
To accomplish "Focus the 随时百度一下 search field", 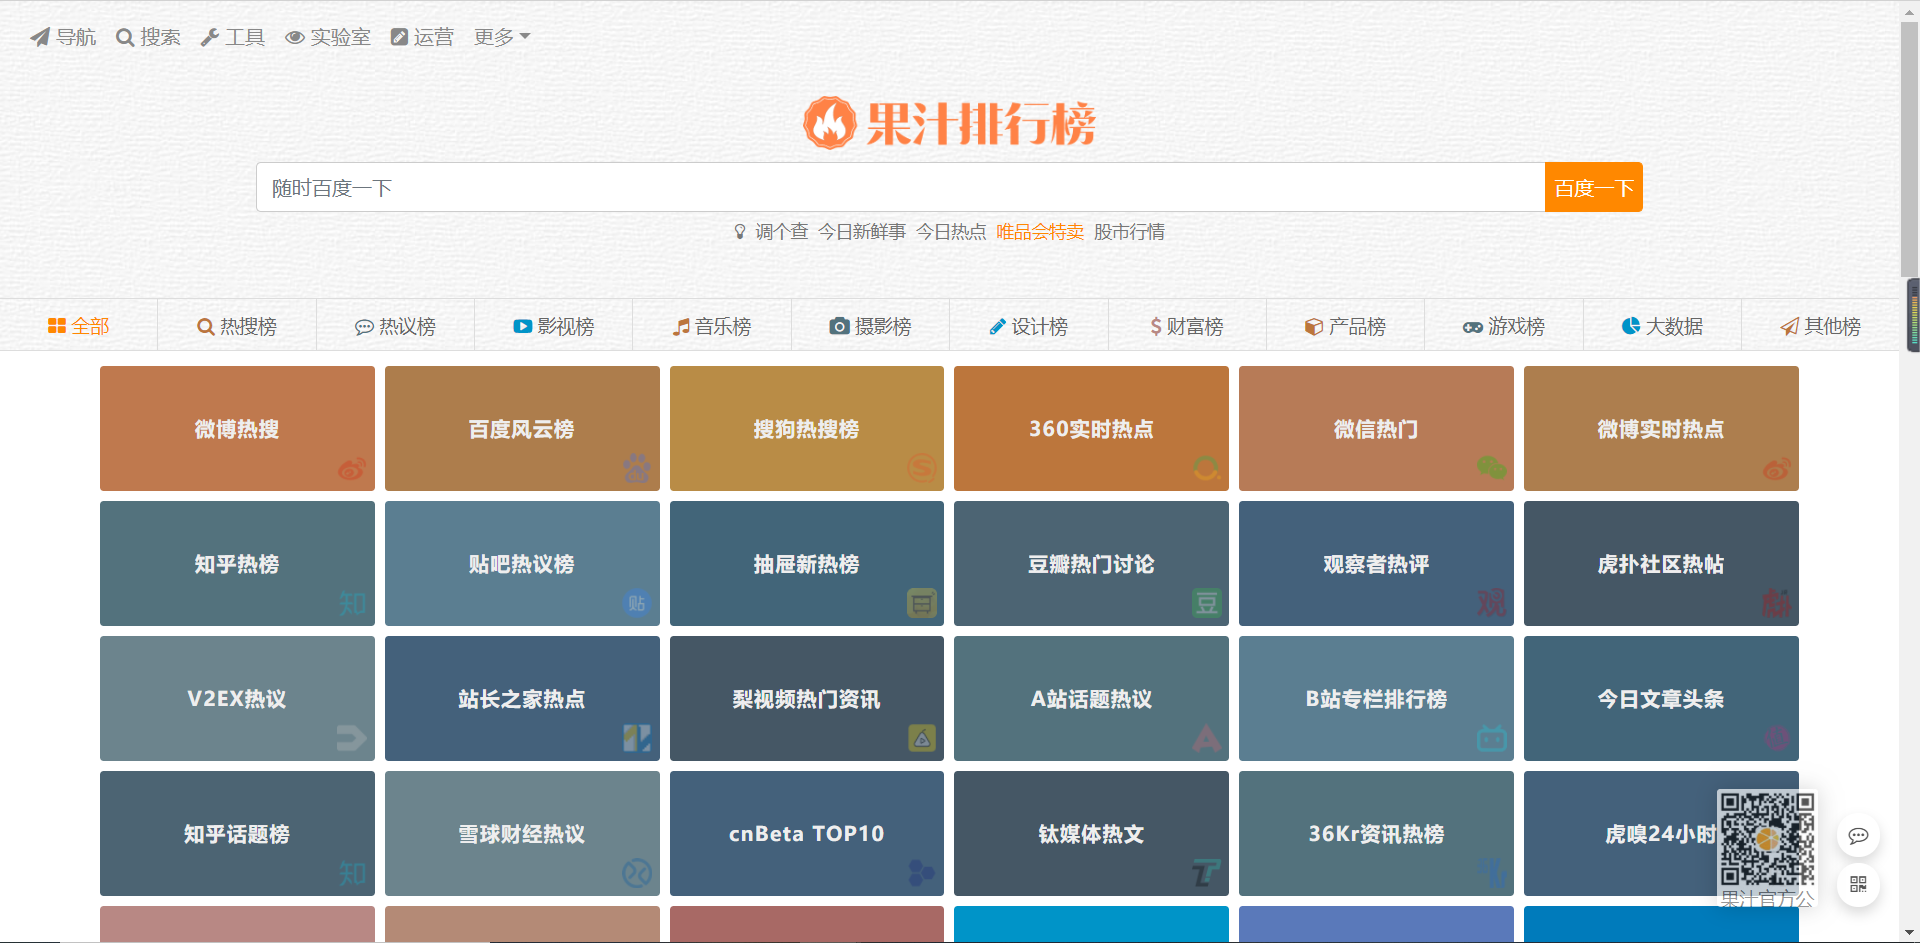I will (x=901, y=187).
